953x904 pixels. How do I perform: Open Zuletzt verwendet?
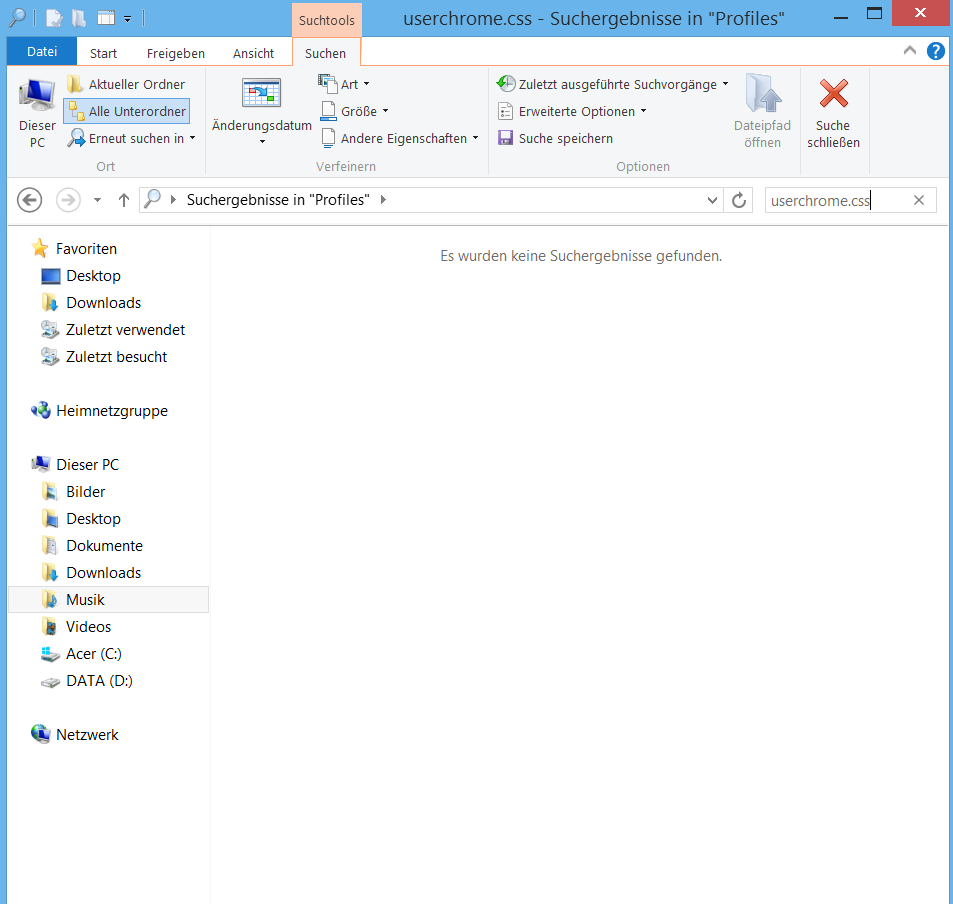(125, 330)
